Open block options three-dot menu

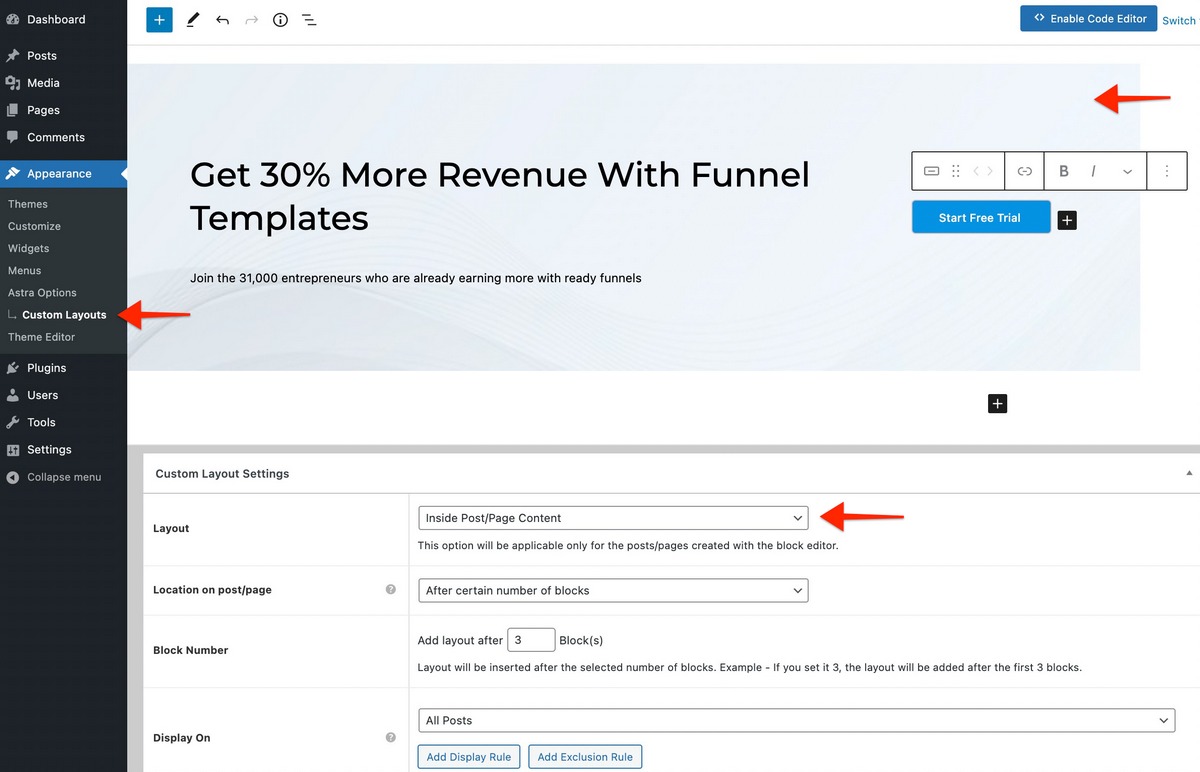1167,171
